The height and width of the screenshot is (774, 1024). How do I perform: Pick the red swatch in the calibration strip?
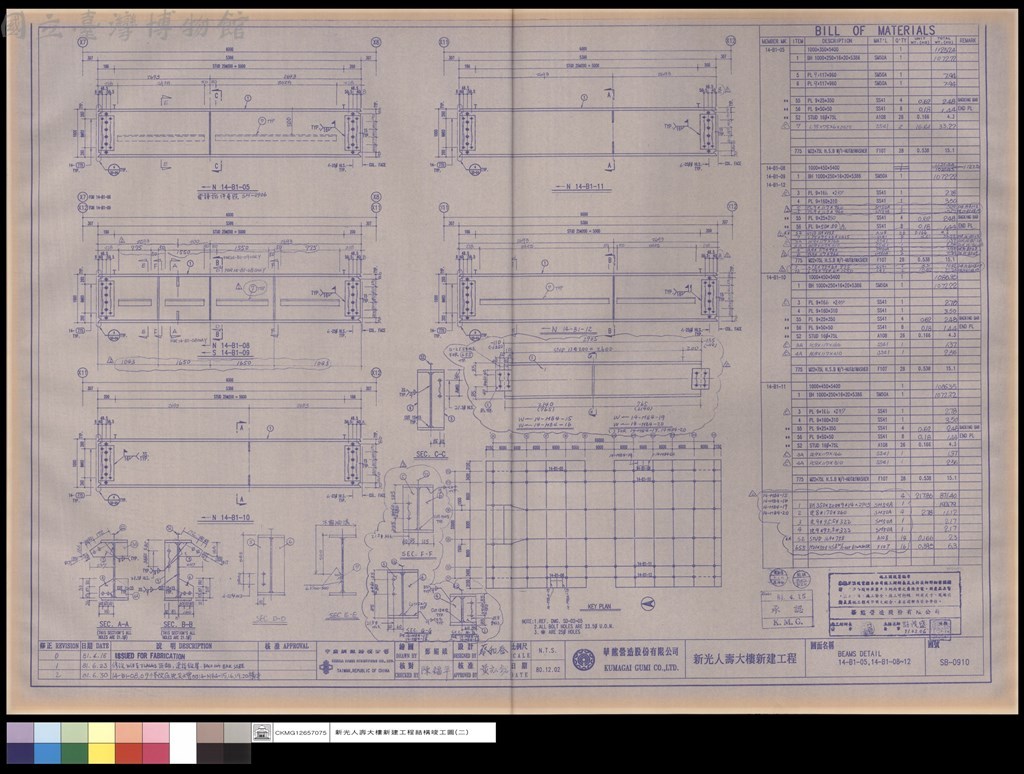[129, 753]
